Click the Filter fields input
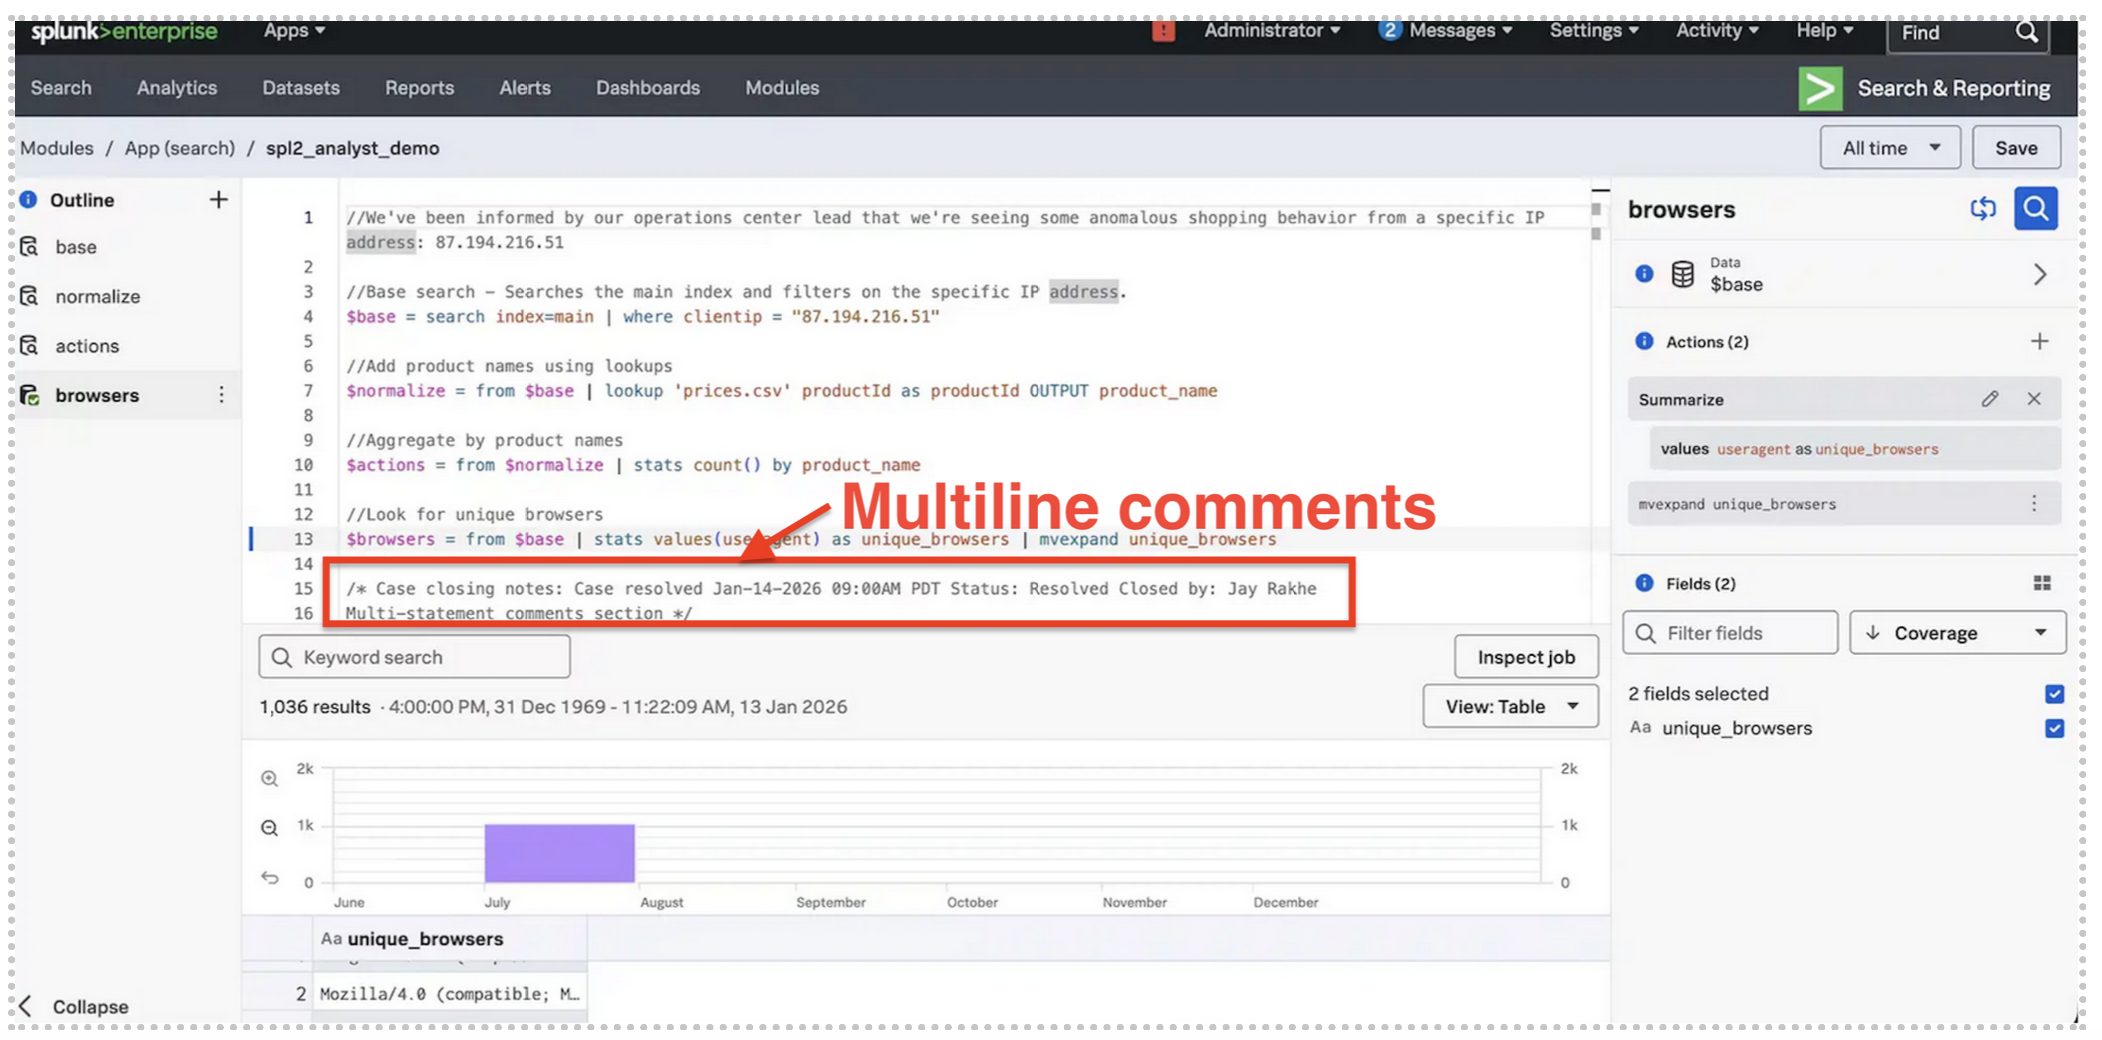 (x=1730, y=633)
